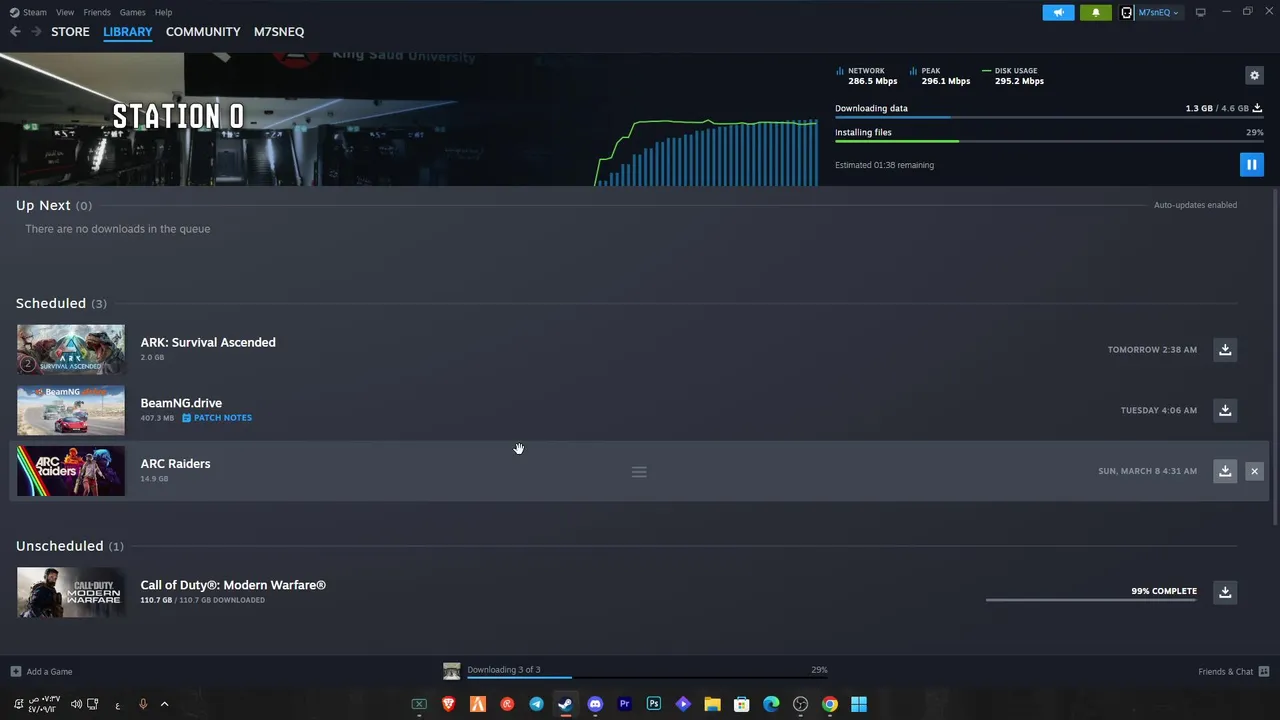Click the Auto-updates enabled label
This screenshot has height=720, width=1280.
click(x=1195, y=205)
